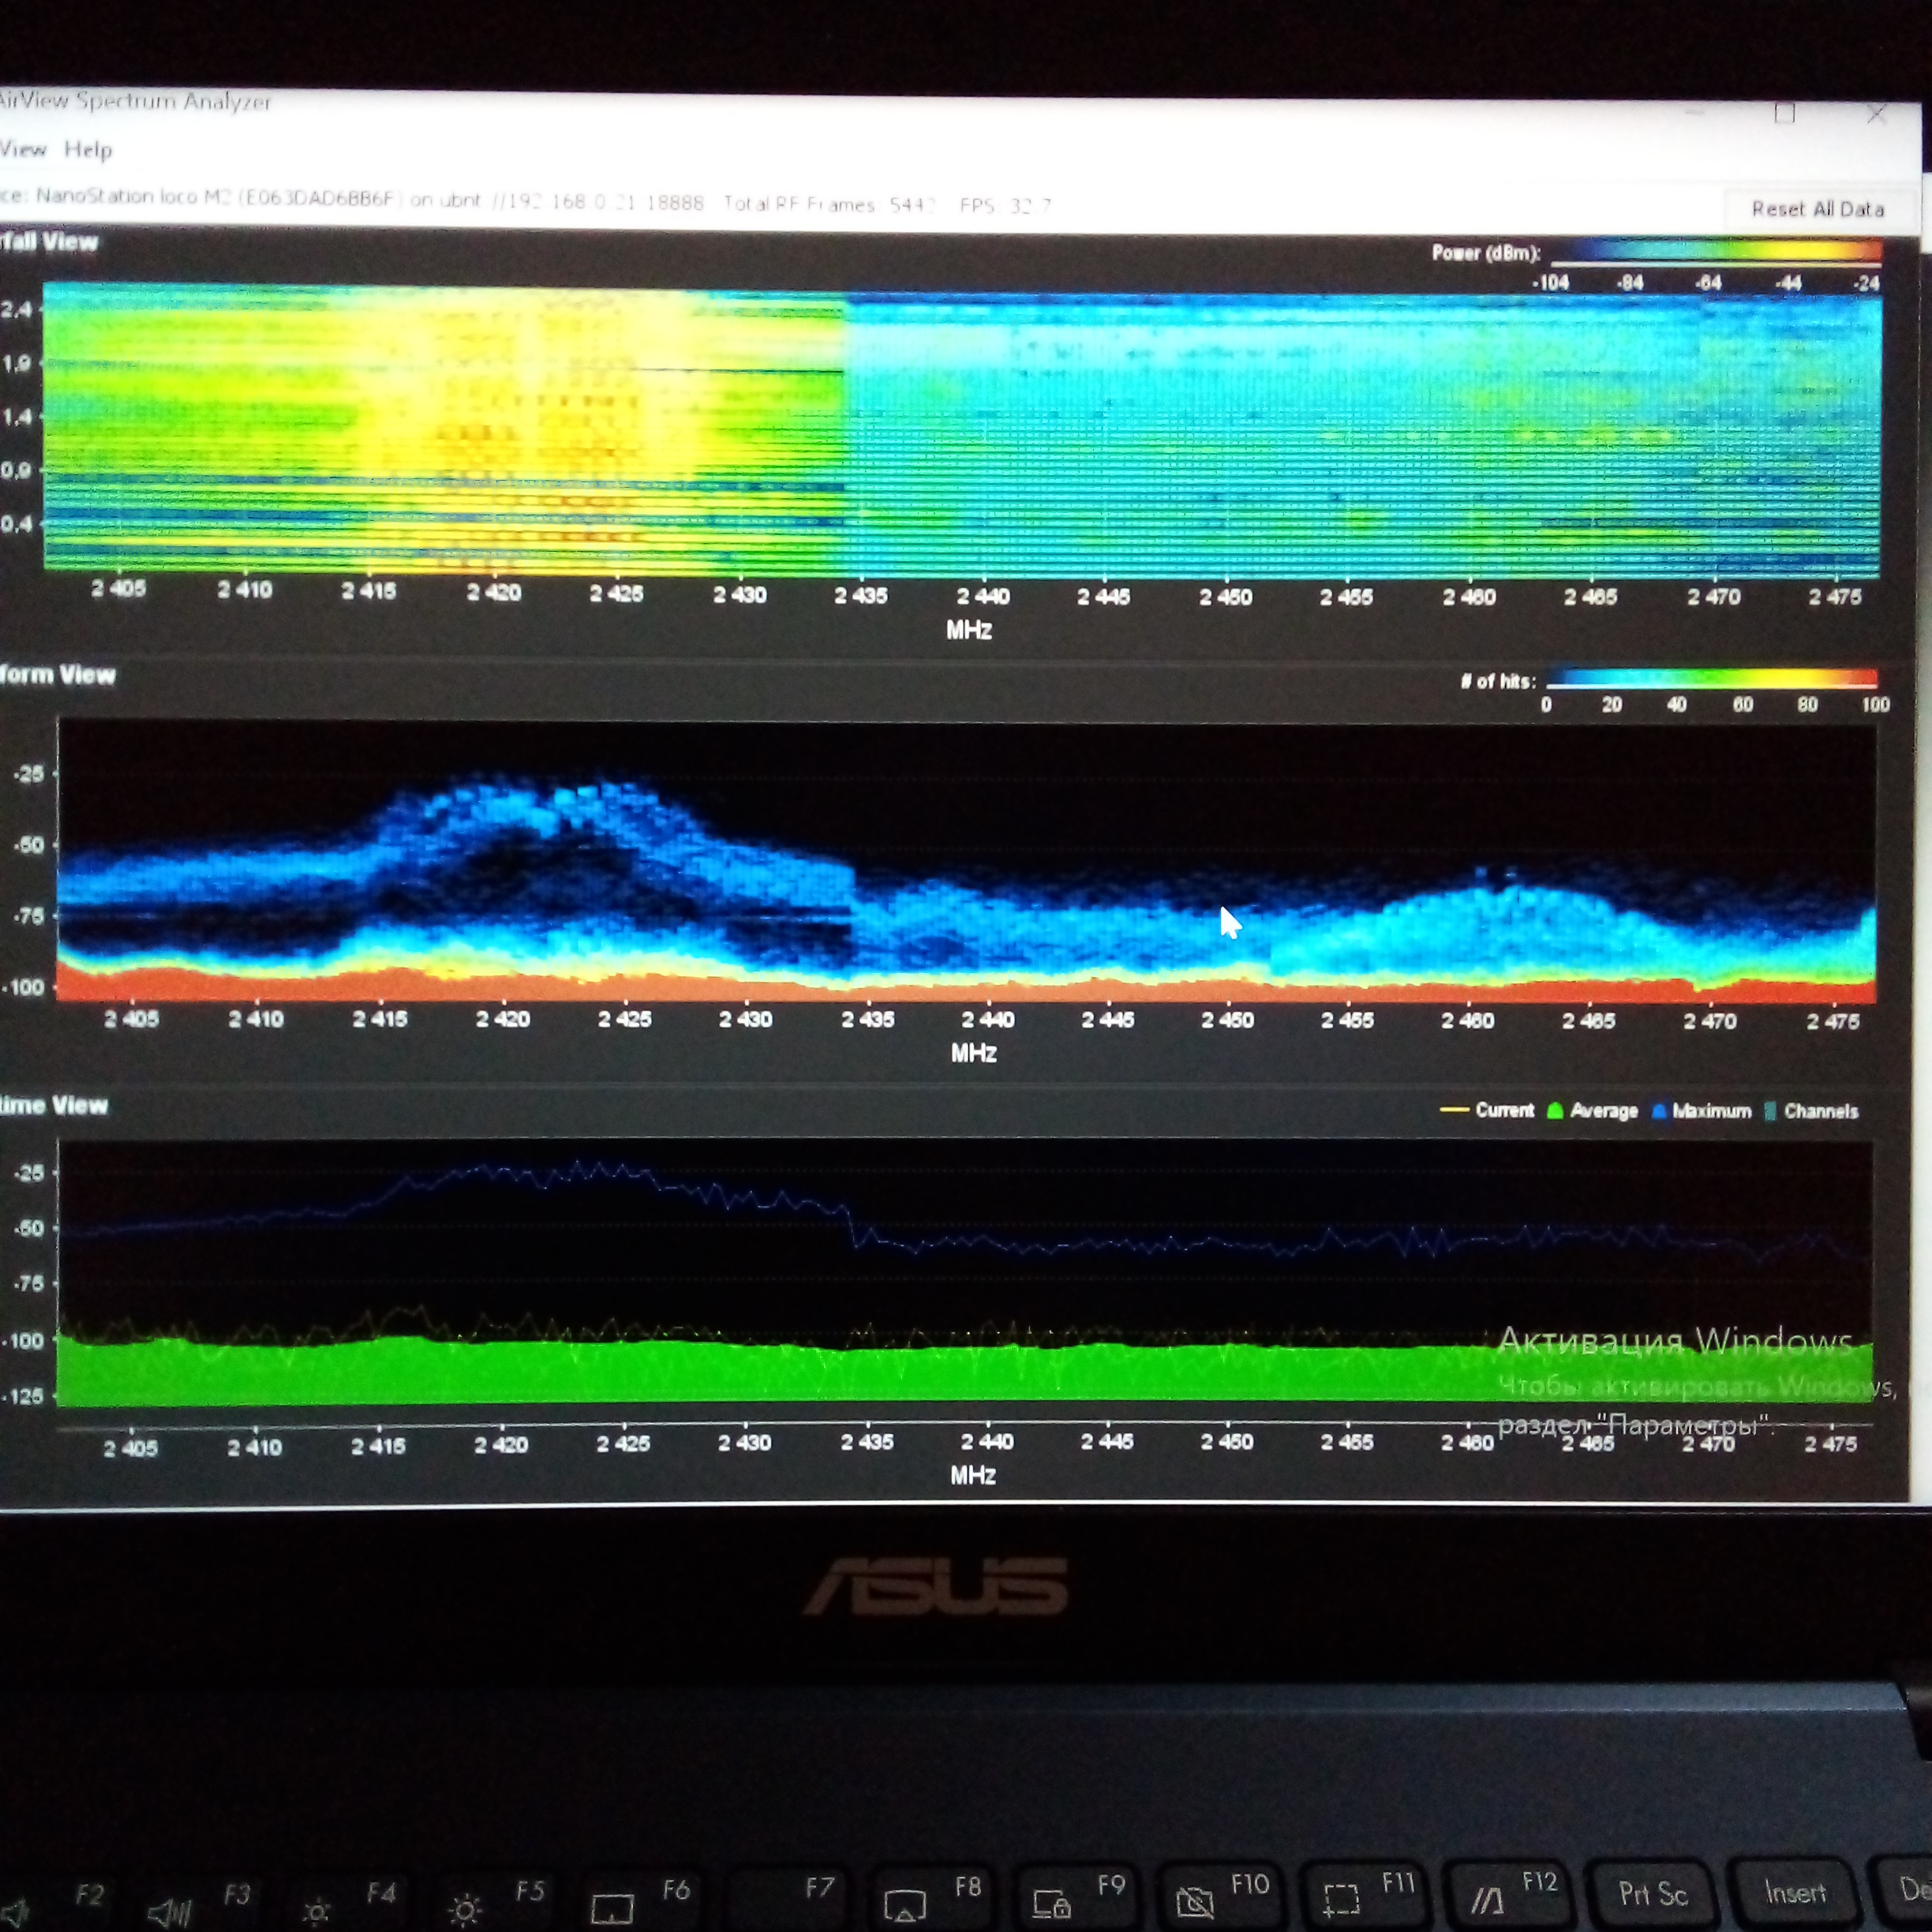Open the View menu
This screenshot has height=1932, width=1932.
pyautogui.click(x=22, y=150)
